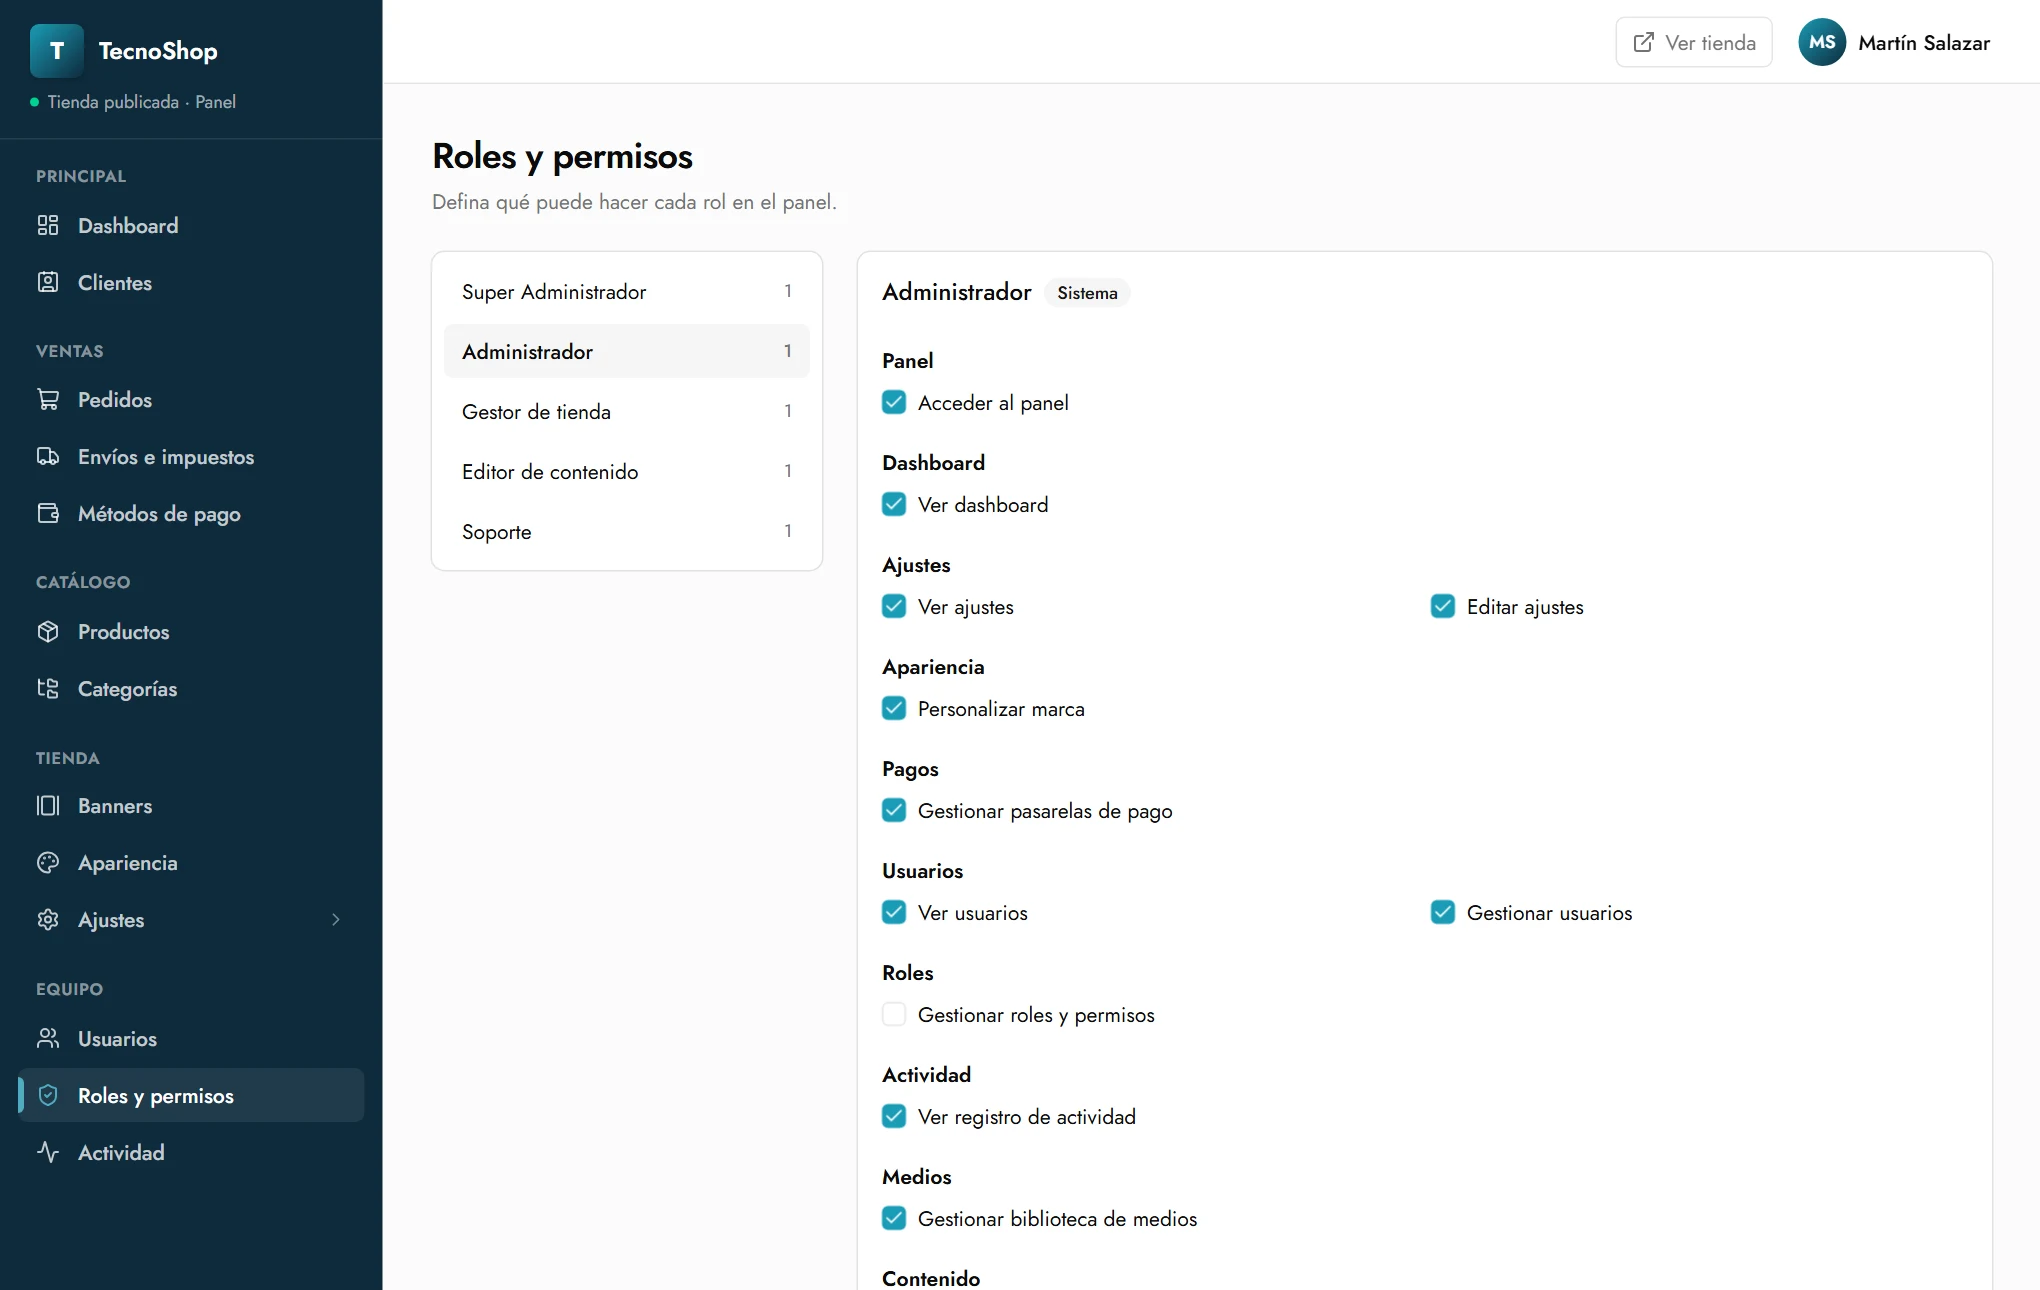Click the Pedidos shopping cart icon

click(x=48, y=399)
